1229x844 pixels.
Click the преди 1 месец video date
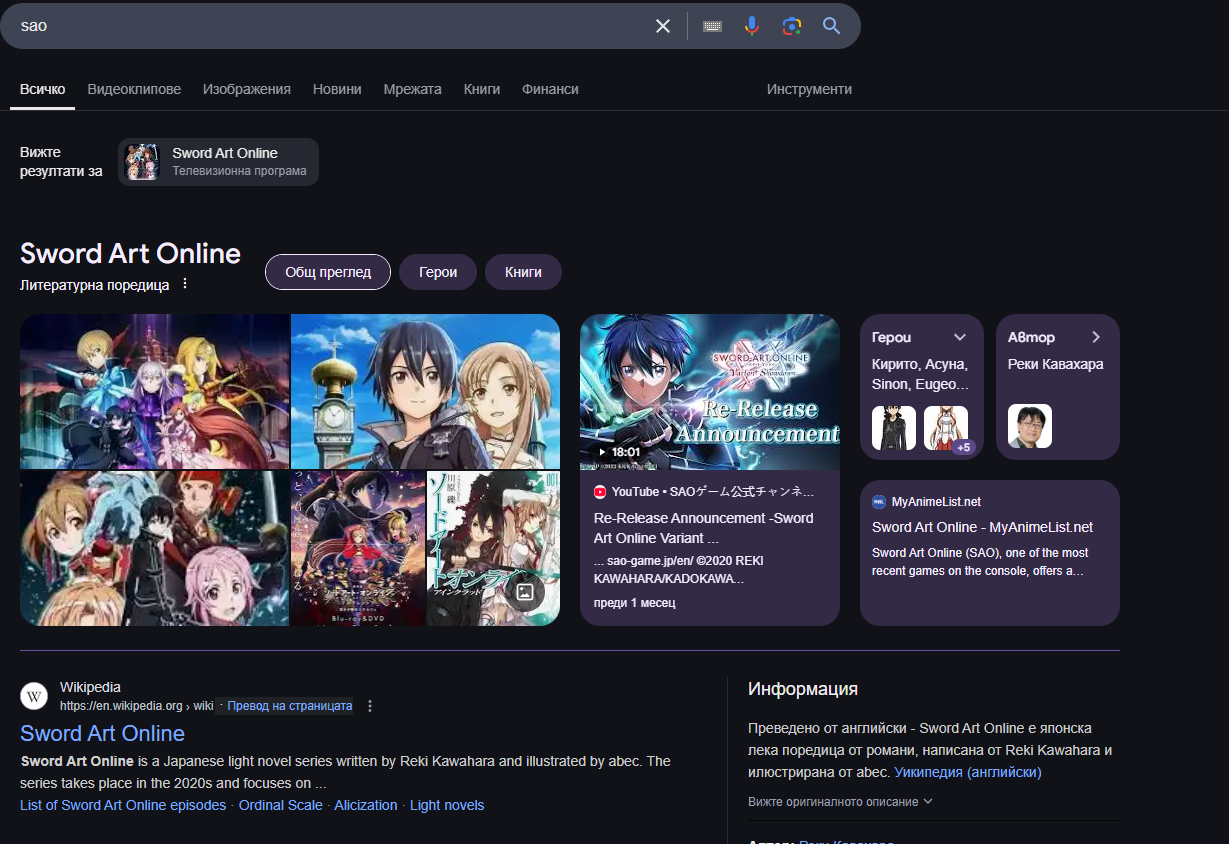coord(635,603)
